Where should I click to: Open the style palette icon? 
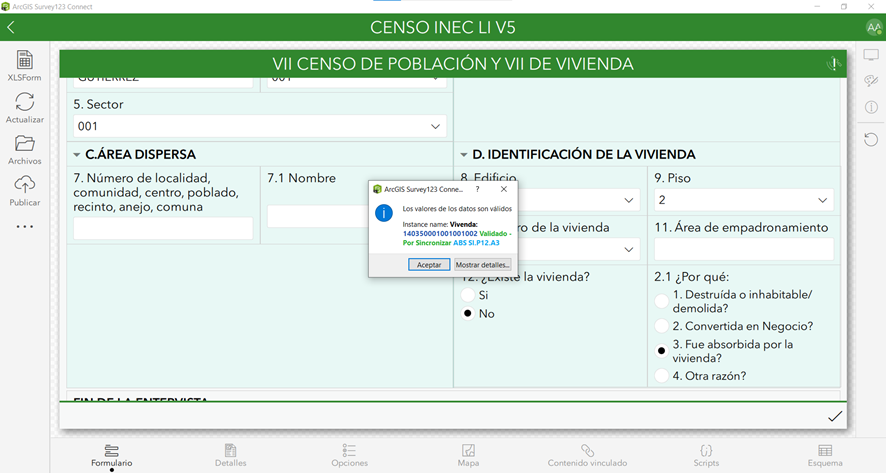tap(871, 81)
